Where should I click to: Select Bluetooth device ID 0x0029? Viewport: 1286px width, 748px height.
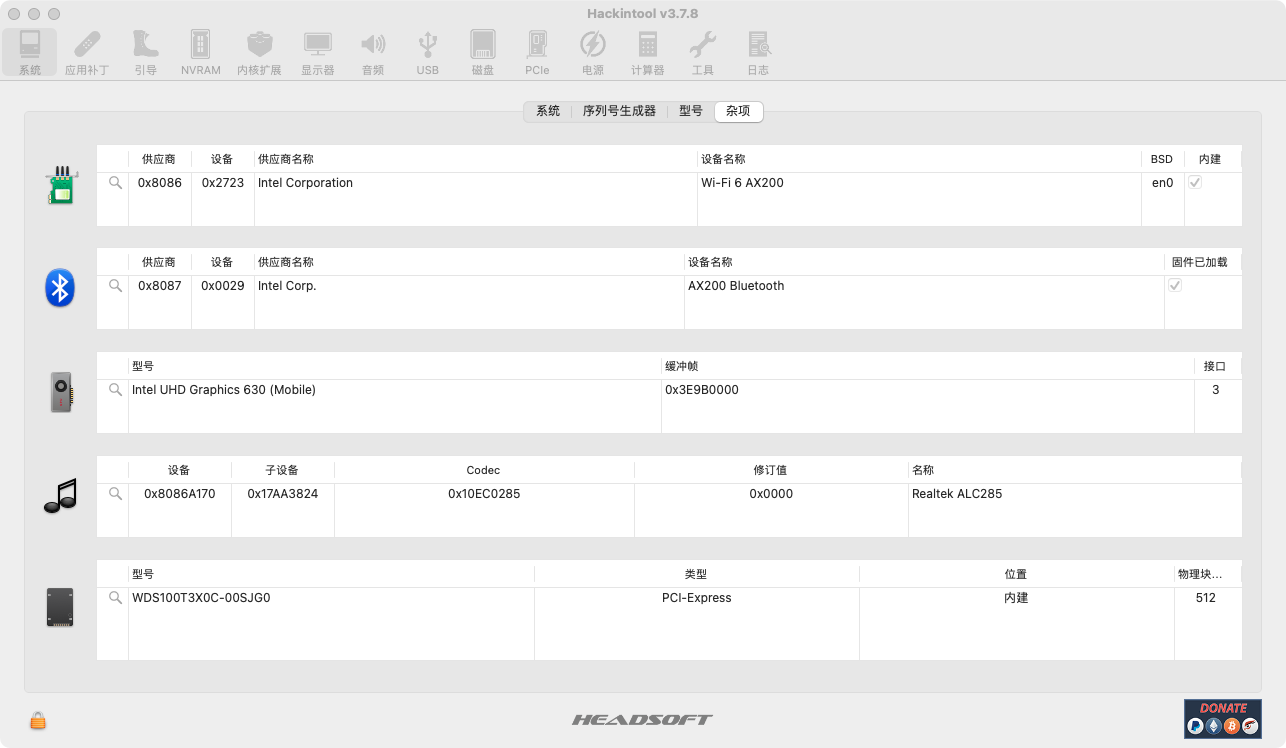tap(223, 286)
